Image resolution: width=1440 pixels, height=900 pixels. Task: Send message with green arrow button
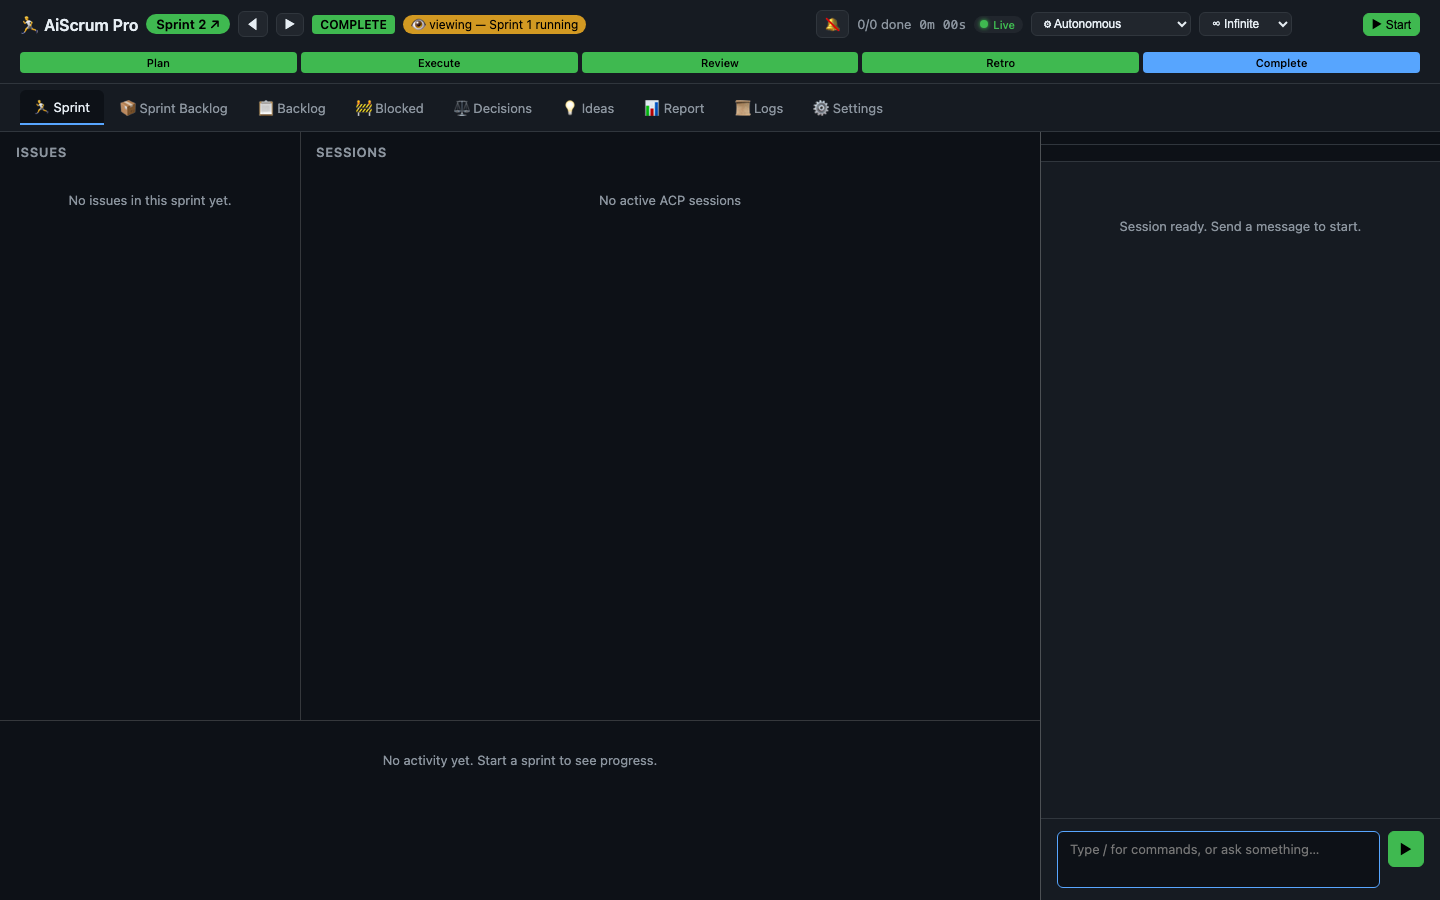(1405, 849)
